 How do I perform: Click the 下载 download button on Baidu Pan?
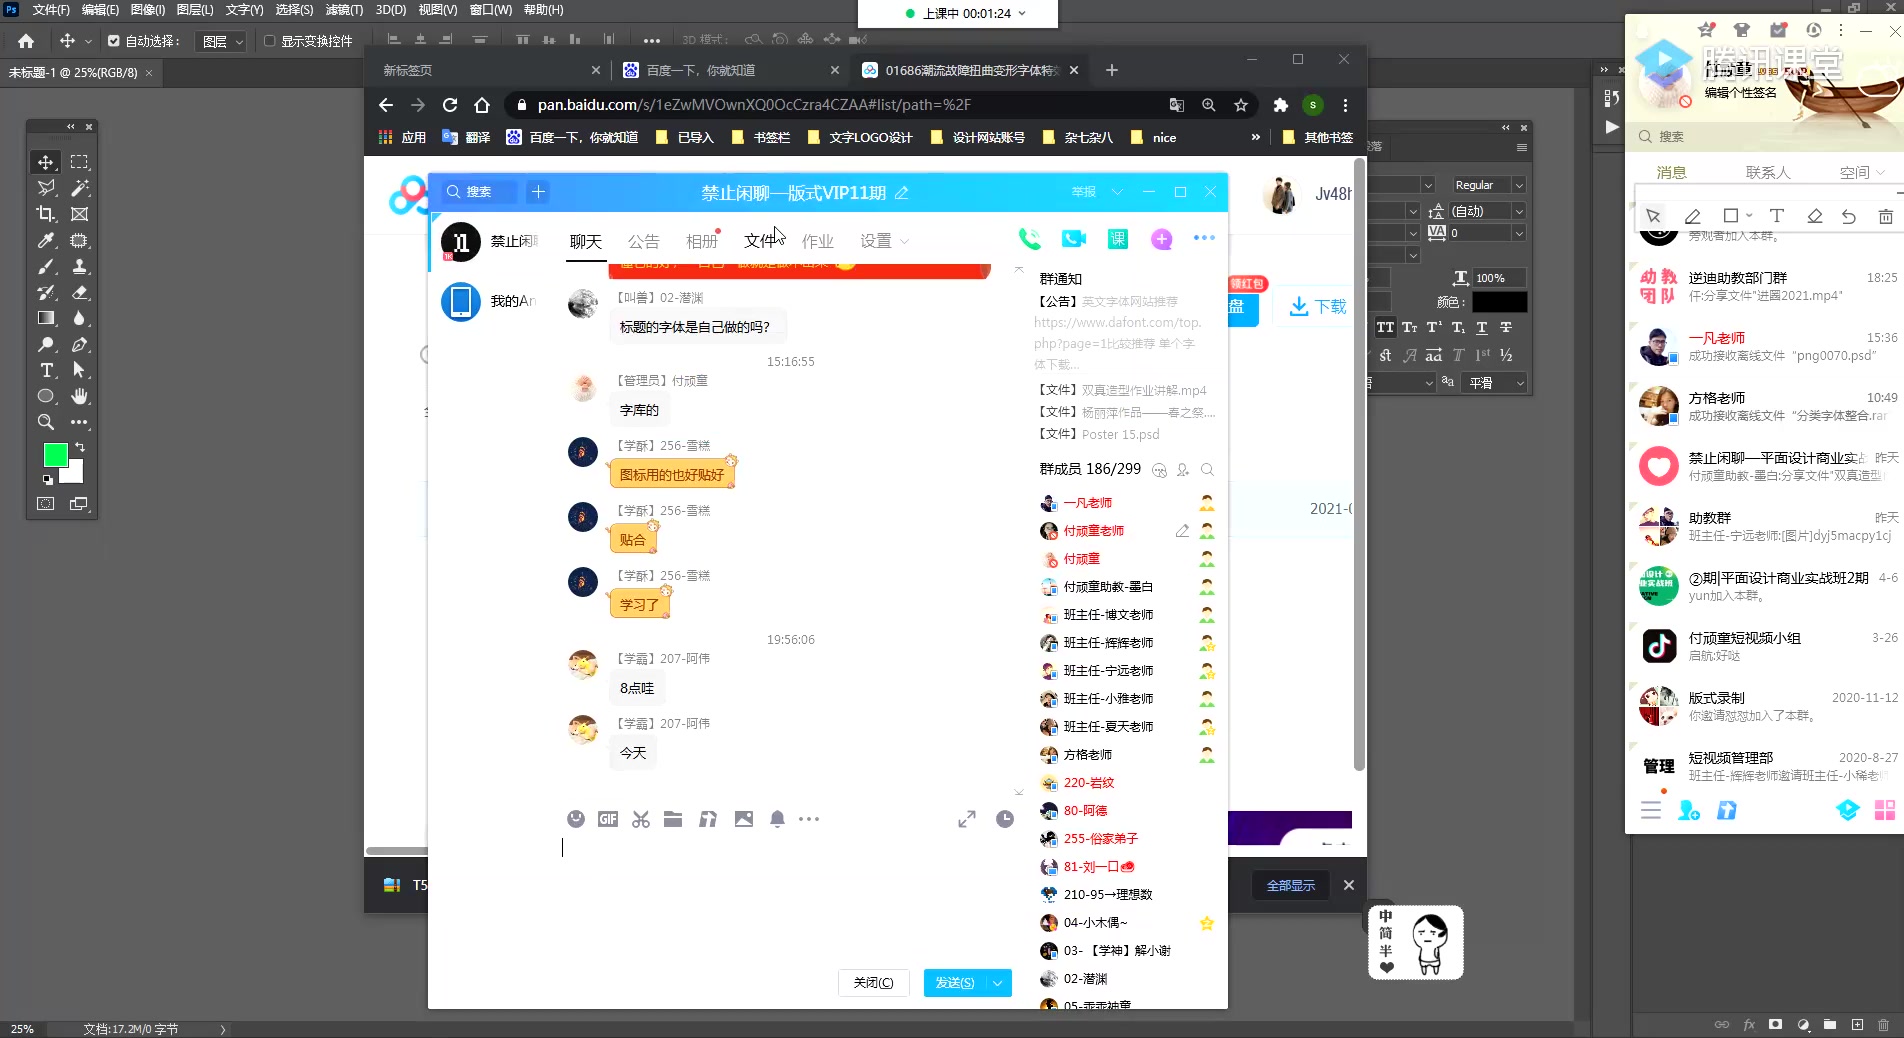pyautogui.click(x=1318, y=306)
